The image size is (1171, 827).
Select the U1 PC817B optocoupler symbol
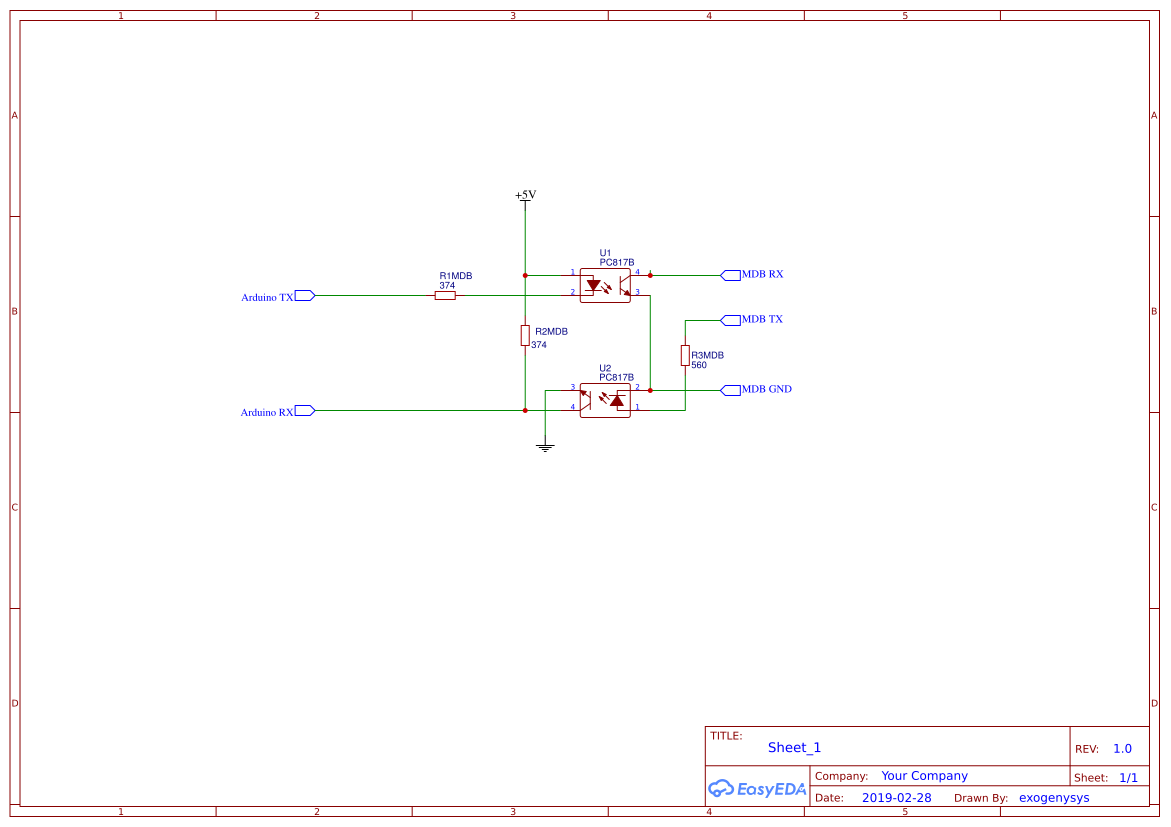[x=605, y=284]
